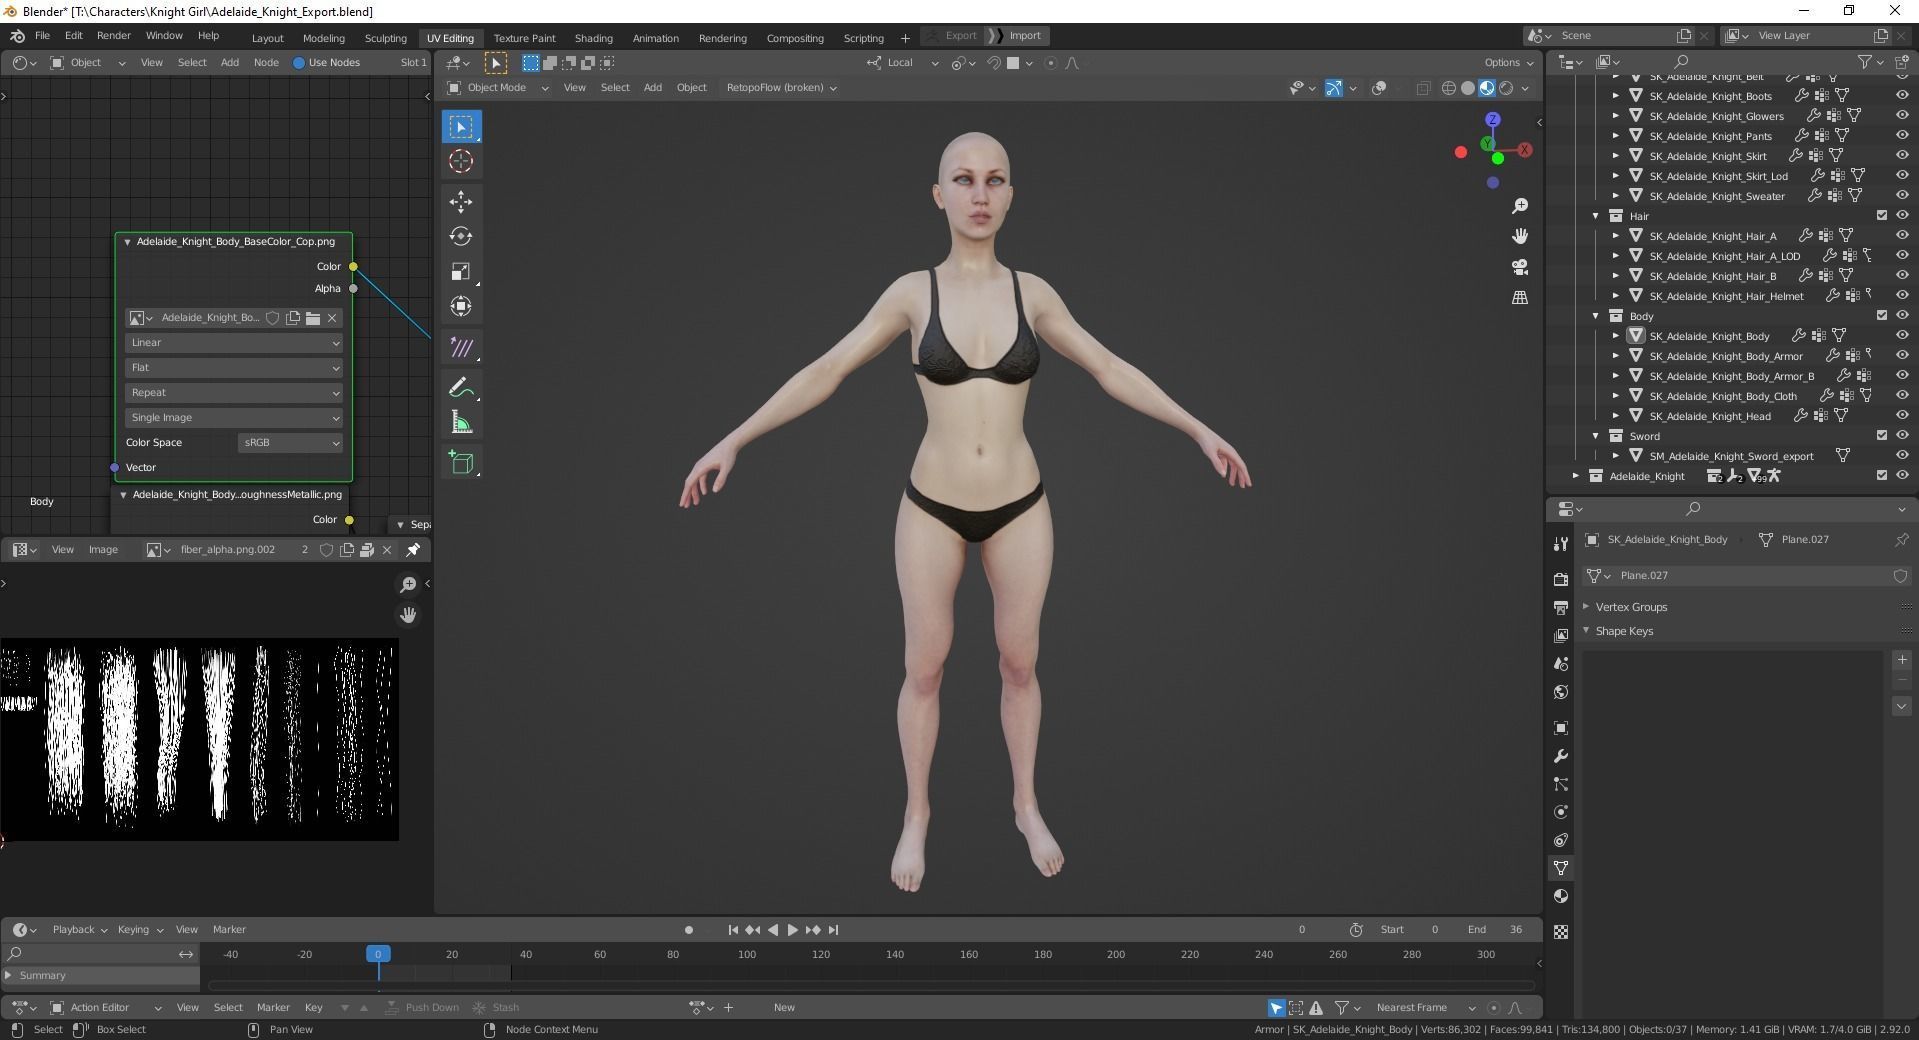Open the Output properties tab
This screenshot has height=1040, width=1919.
coord(1561,607)
